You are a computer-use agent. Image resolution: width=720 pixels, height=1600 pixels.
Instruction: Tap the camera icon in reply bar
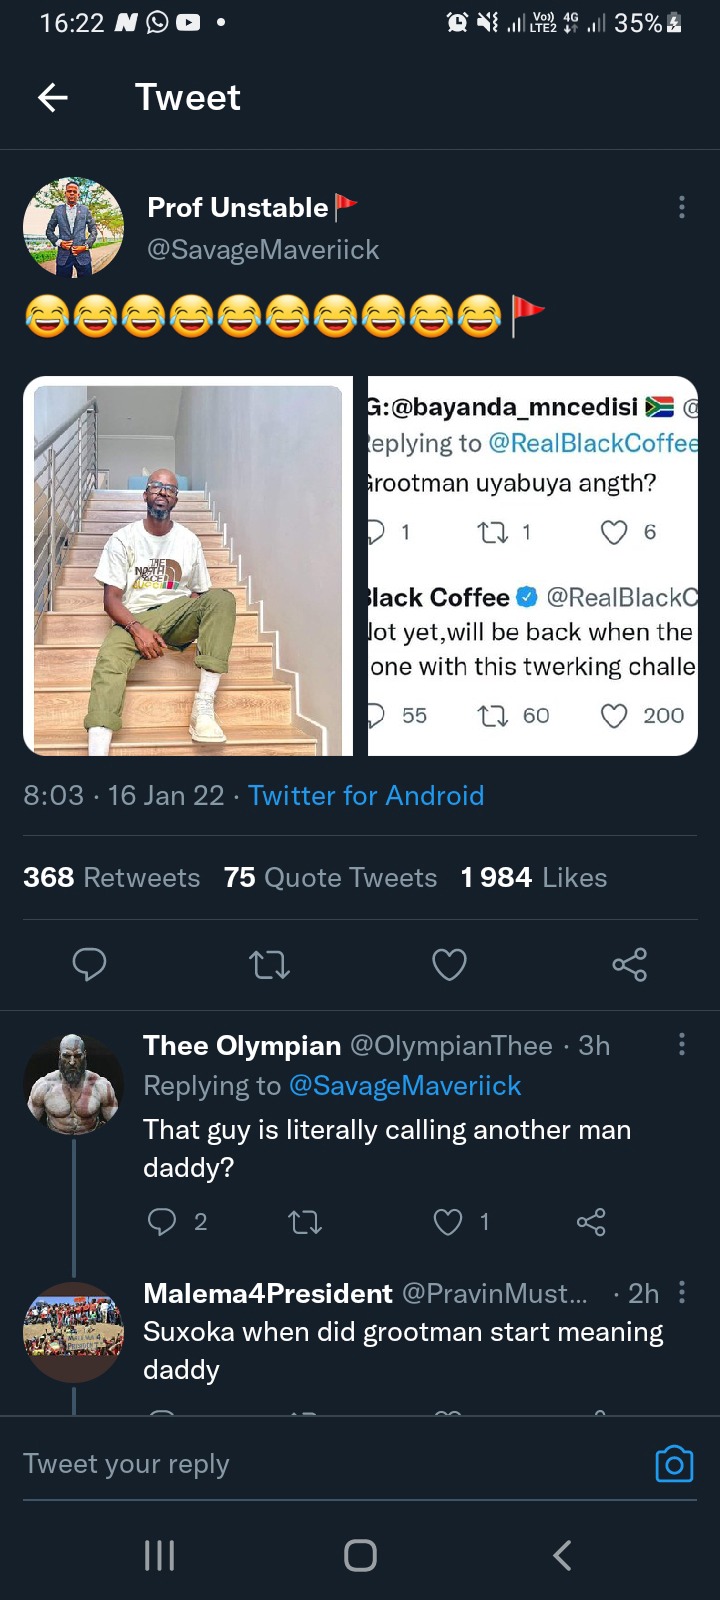pos(674,1464)
